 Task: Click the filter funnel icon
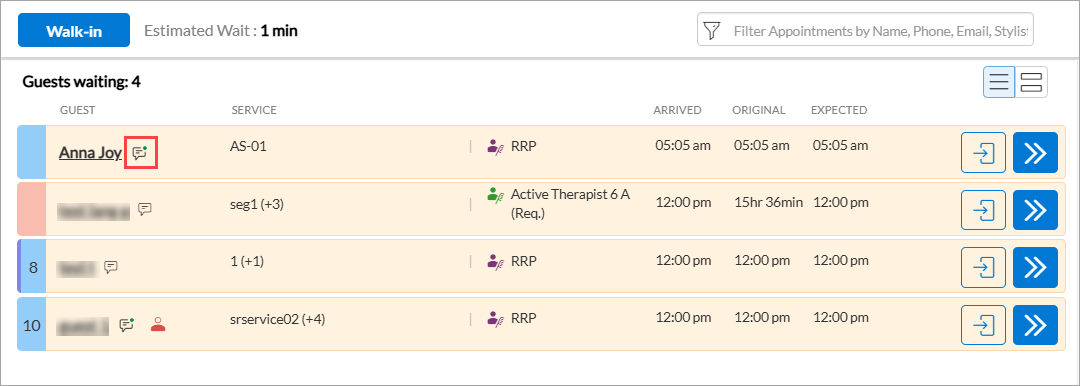point(712,30)
